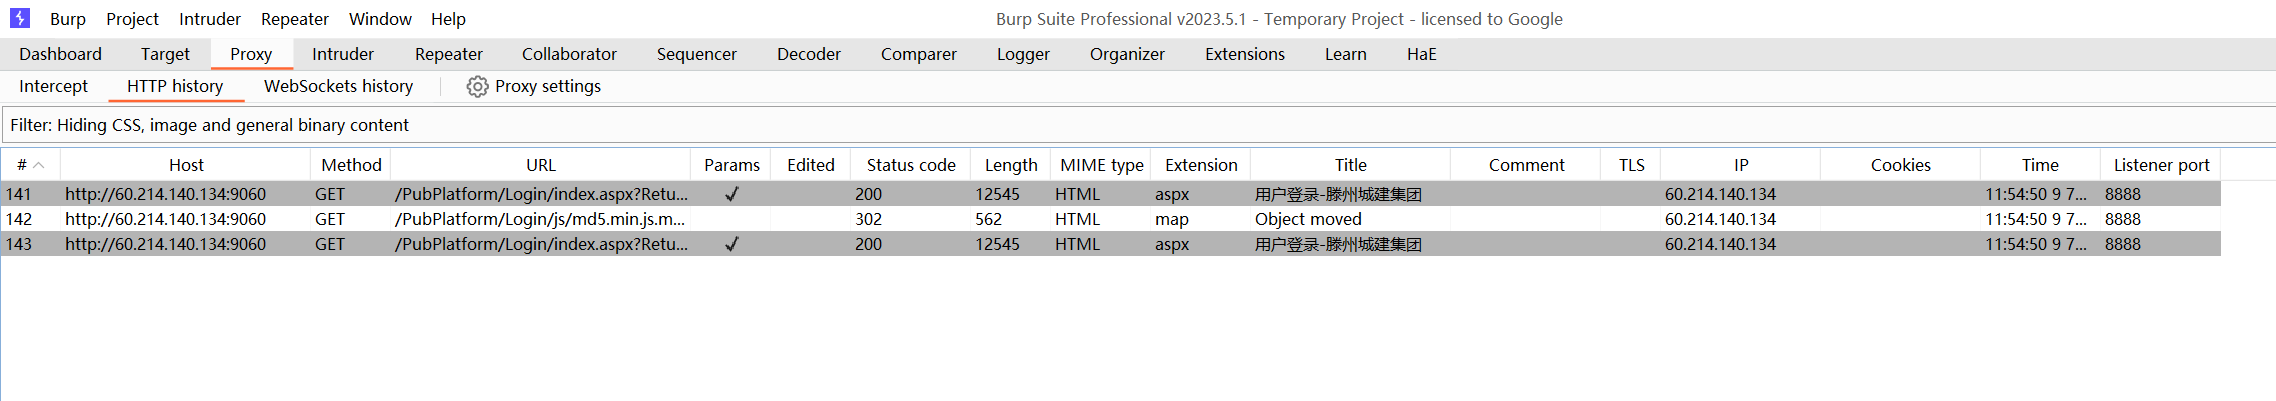Click the host cell in row 142
The width and height of the screenshot is (2276, 401).
pos(166,219)
